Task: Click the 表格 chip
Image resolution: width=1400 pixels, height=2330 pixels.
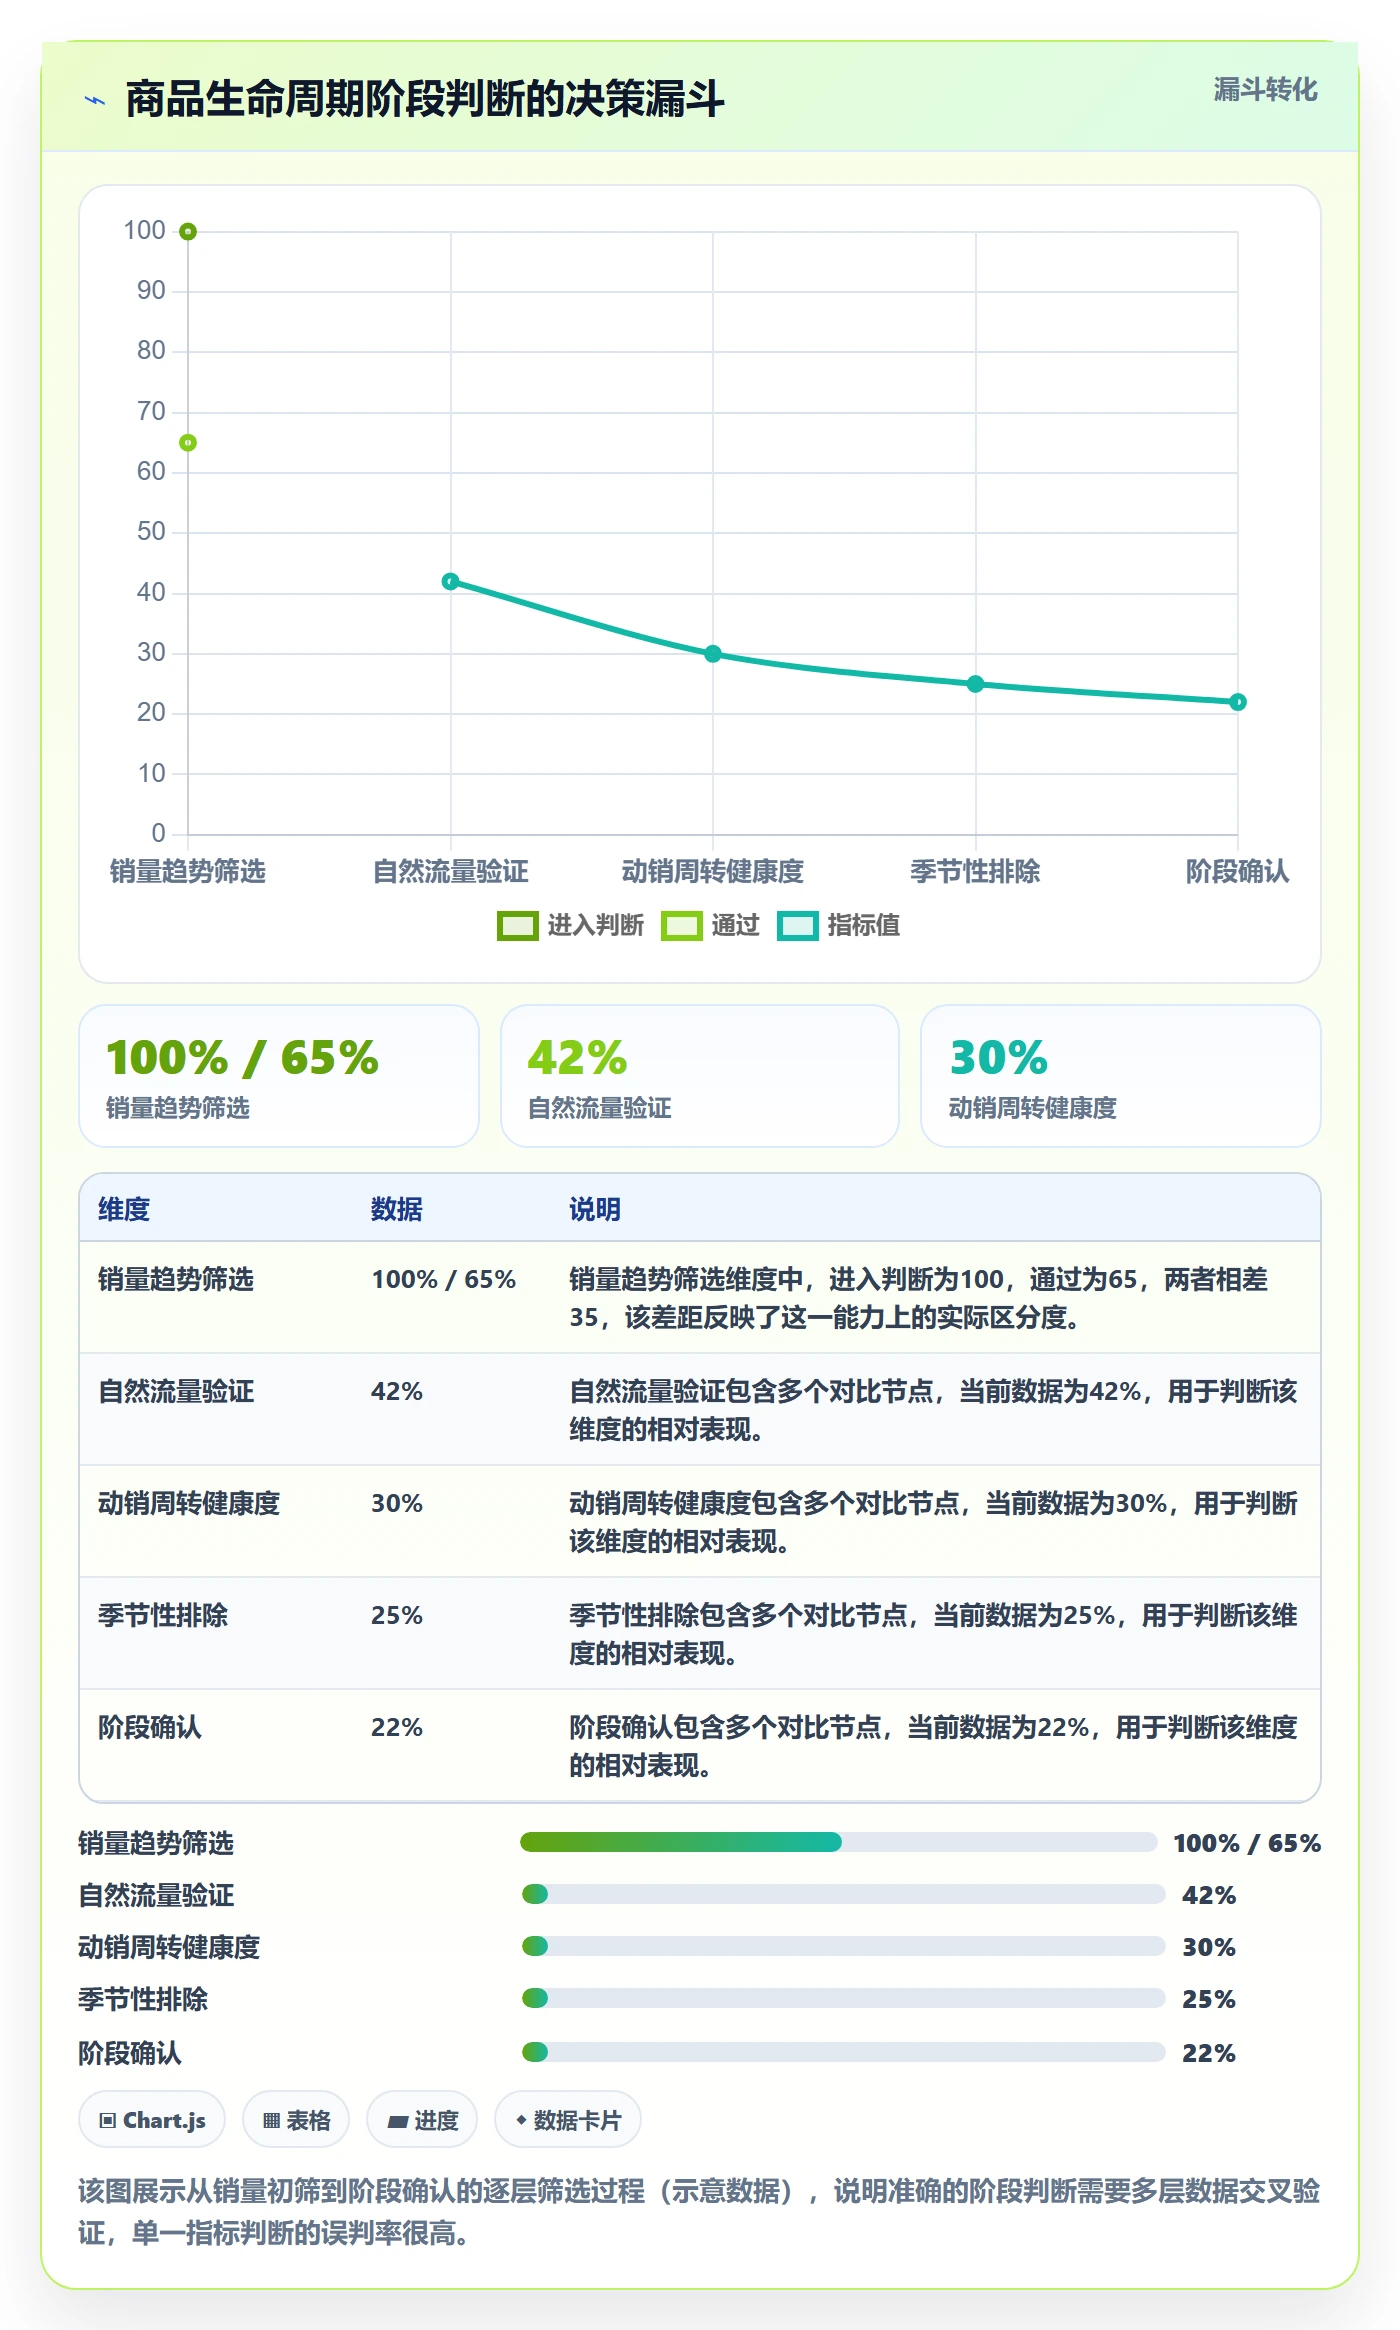Action: [296, 2119]
